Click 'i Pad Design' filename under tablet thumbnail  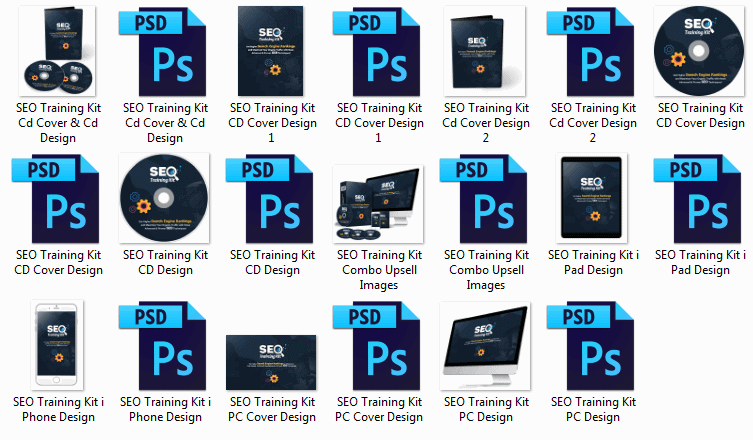(593, 262)
